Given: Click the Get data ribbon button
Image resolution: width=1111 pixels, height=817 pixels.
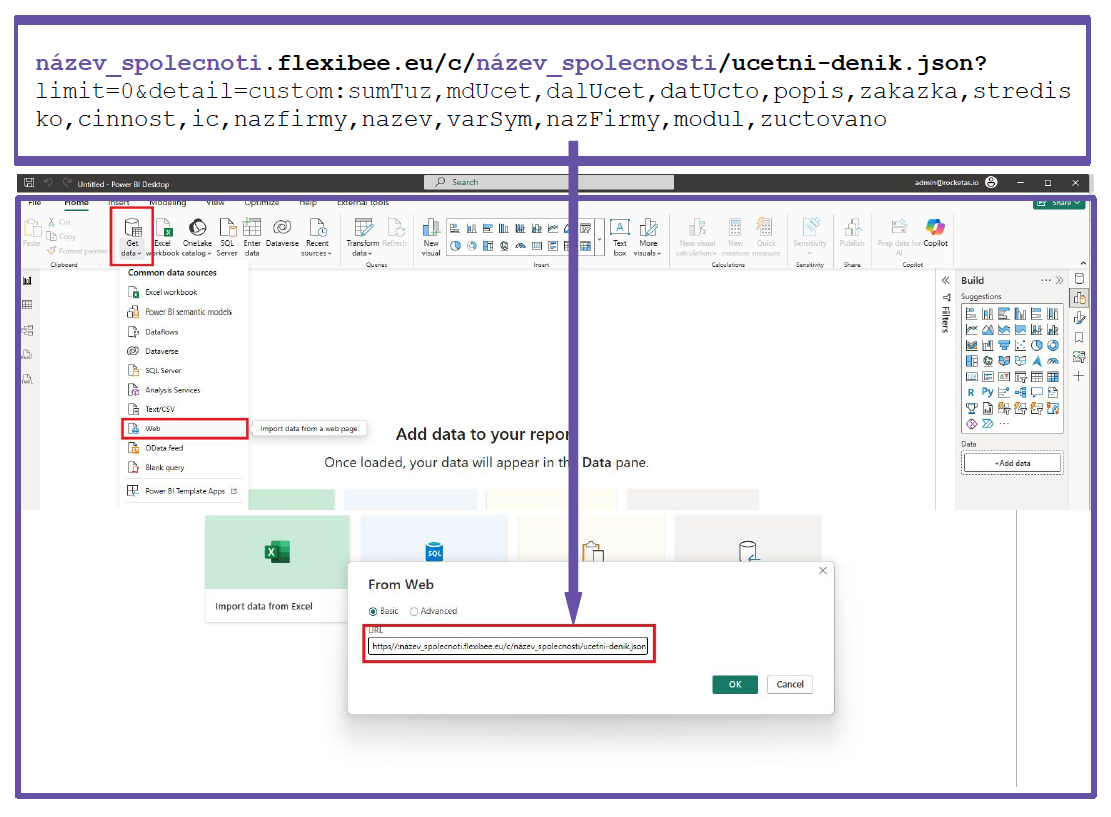Looking at the screenshot, I should point(132,237).
